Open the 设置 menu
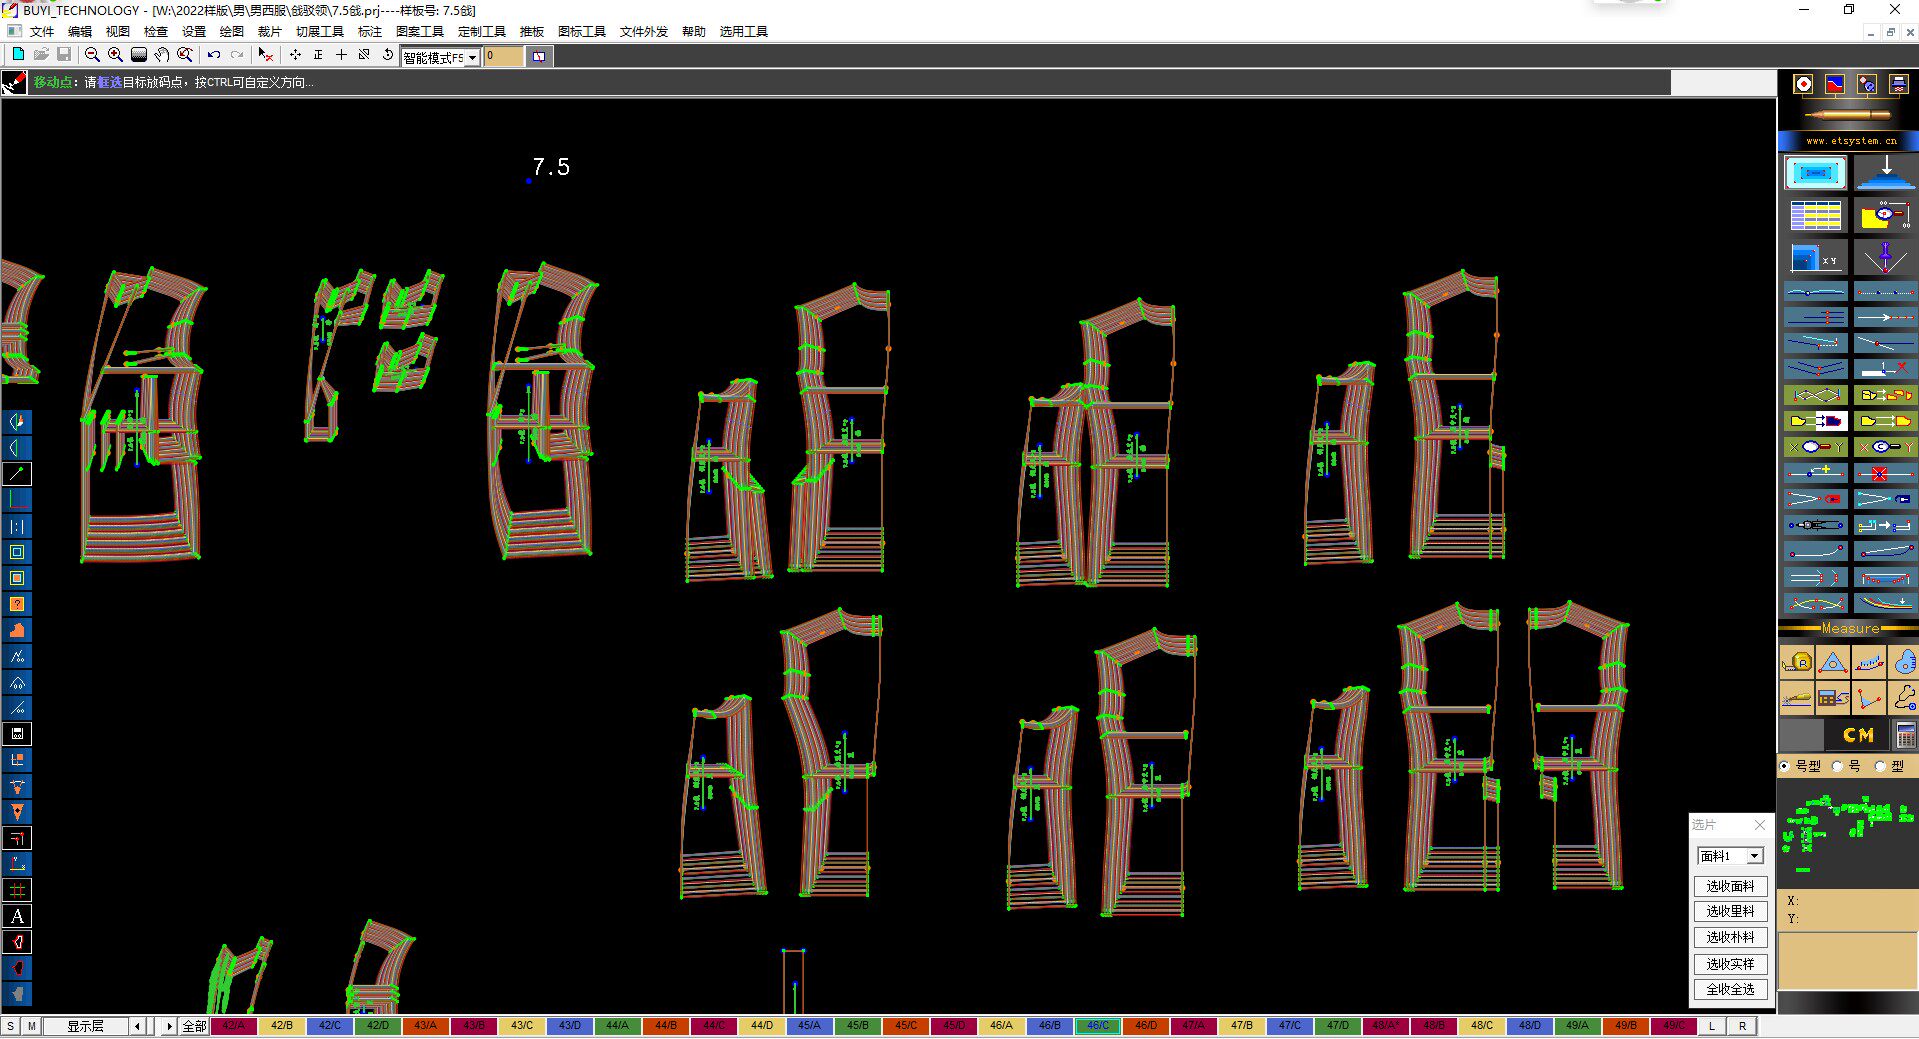 194,31
